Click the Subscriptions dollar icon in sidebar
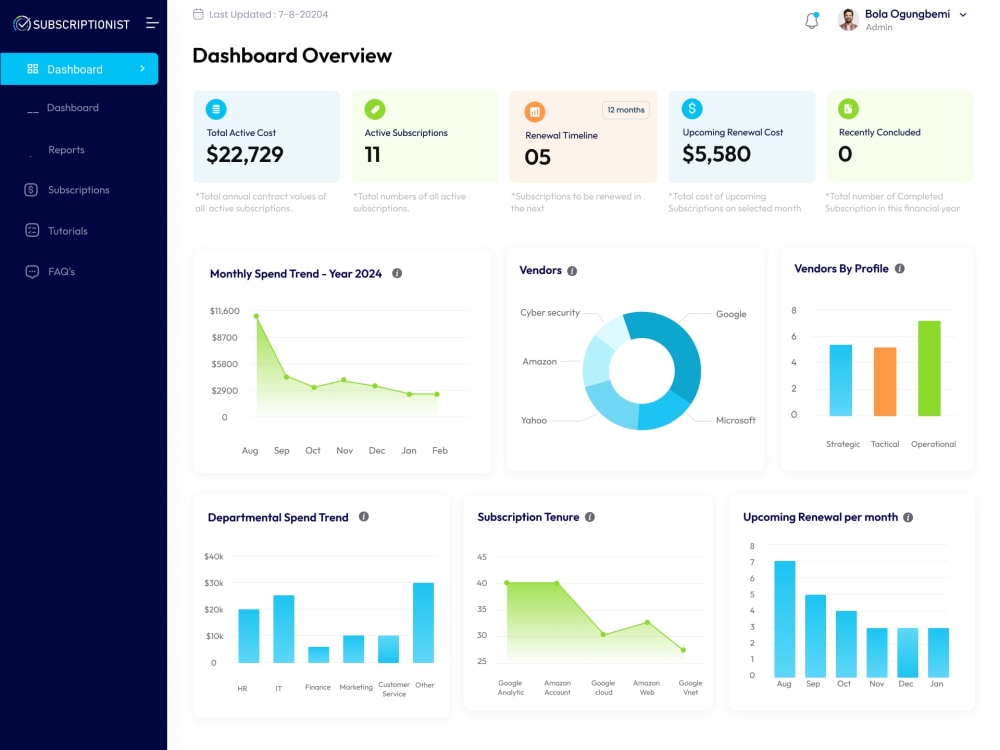 [31, 189]
